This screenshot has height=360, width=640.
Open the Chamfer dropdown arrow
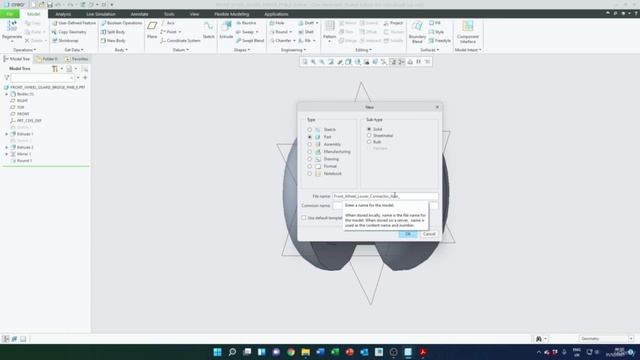coord(294,41)
